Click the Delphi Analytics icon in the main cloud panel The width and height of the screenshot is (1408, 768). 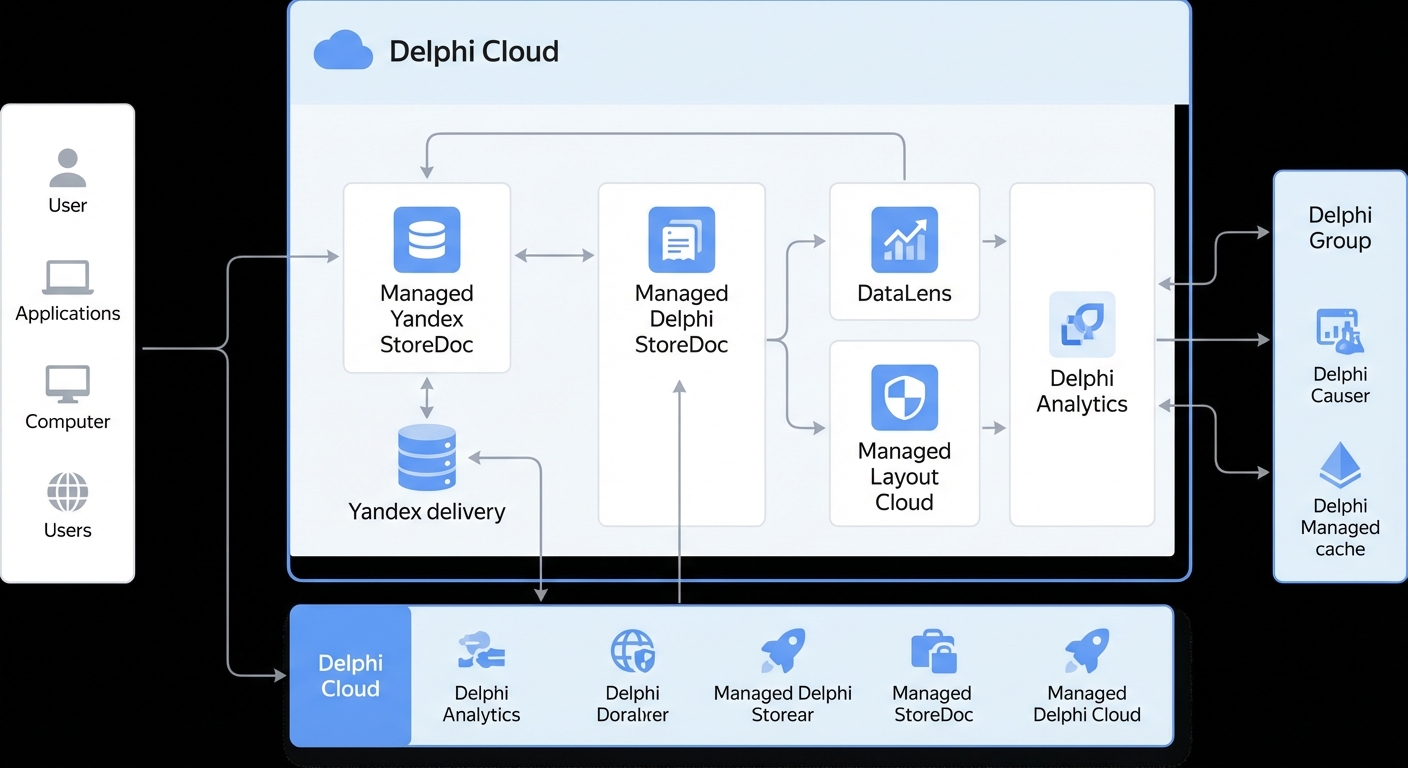[1082, 325]
